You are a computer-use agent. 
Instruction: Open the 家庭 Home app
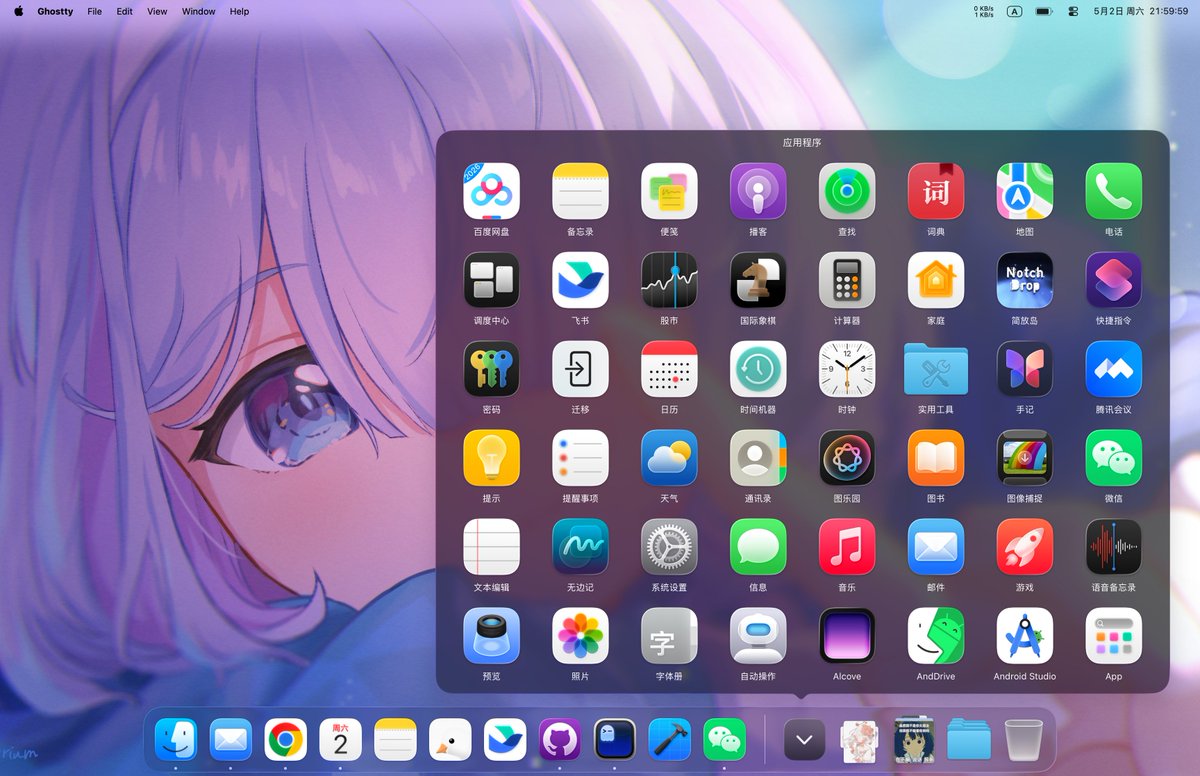click(936, 280)
